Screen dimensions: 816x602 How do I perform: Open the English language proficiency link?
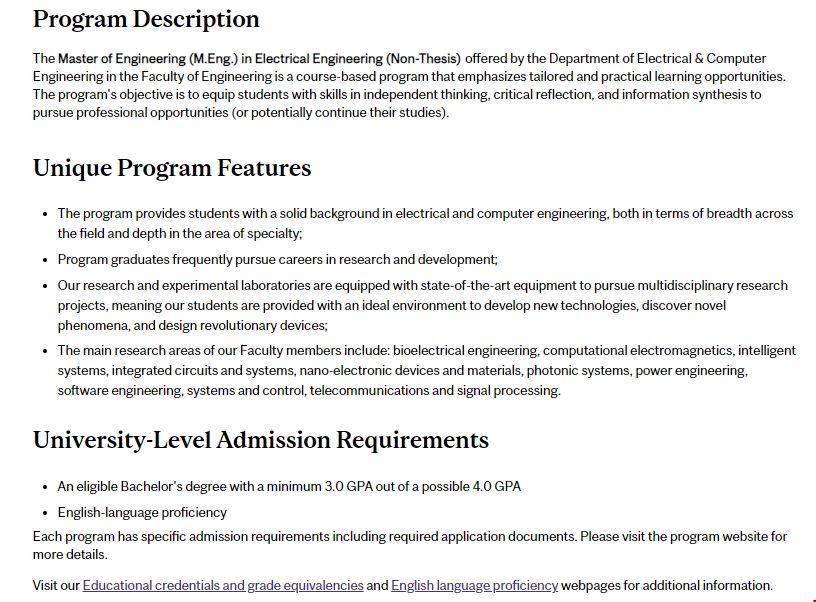474,585
